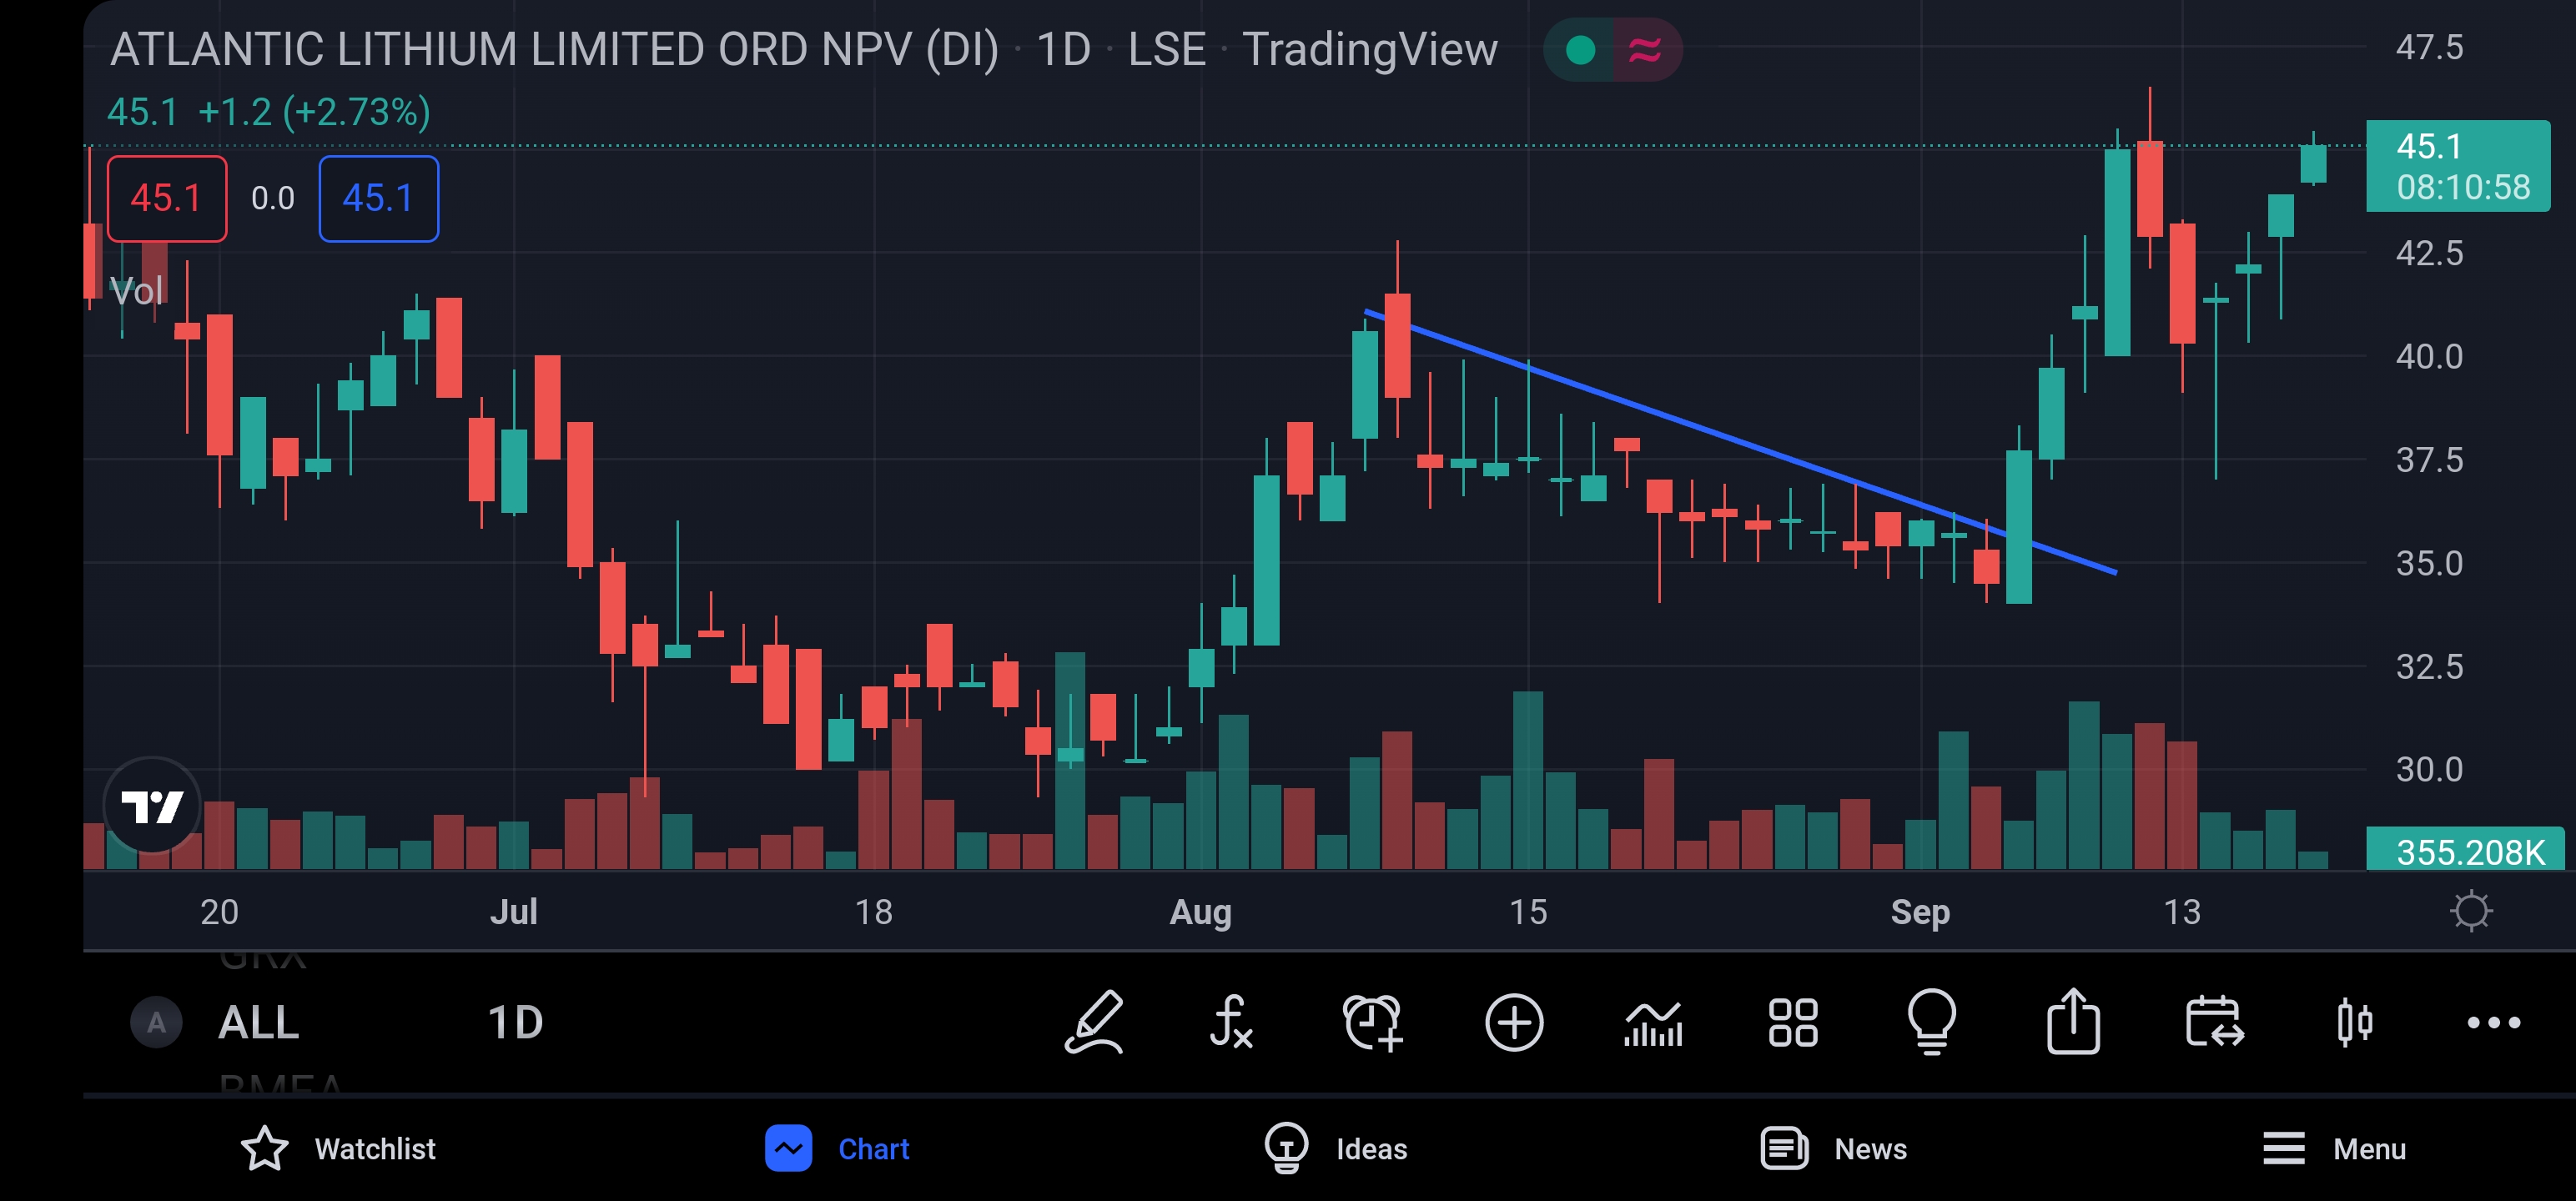
Task: Tap the blue buy price 45.1 button
Action: 378,198
